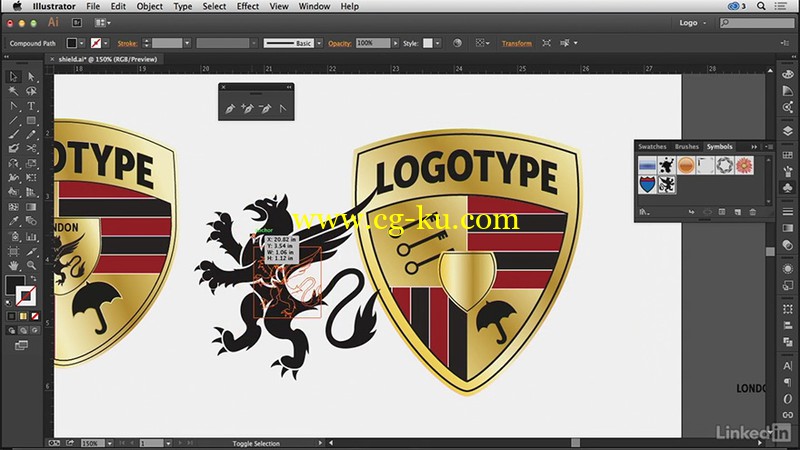Select the Direct Selection tool
Image resolution: width=800 pixels, height=450 pixels.
31,77
